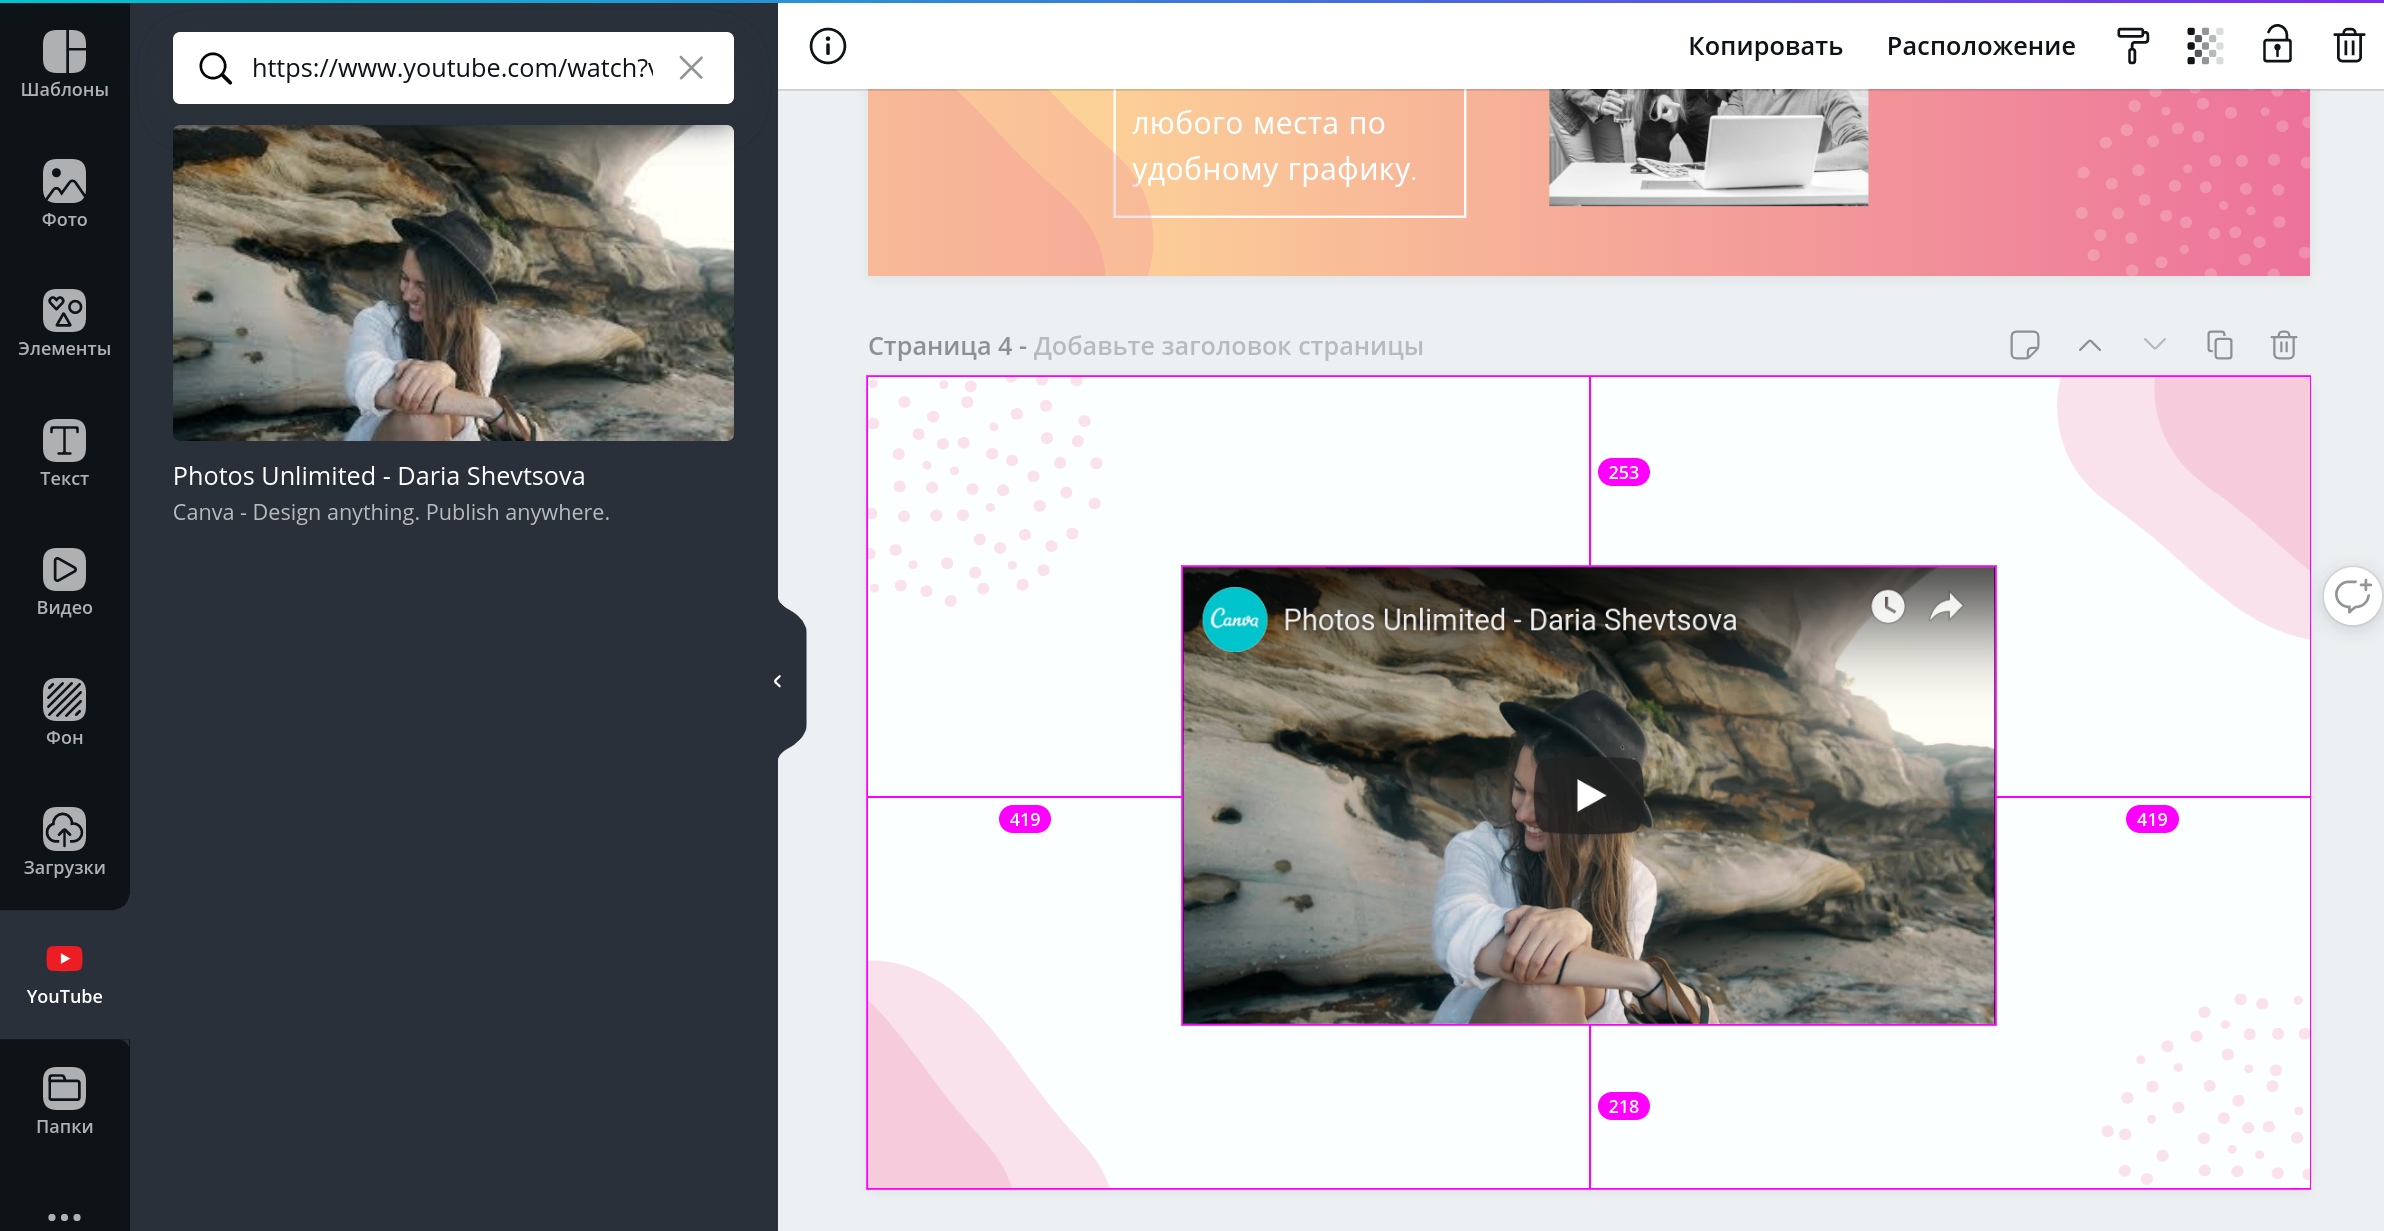Open the Элементы elements panel
This screenshot has width=2384, height=1231.
coord(64,323)
